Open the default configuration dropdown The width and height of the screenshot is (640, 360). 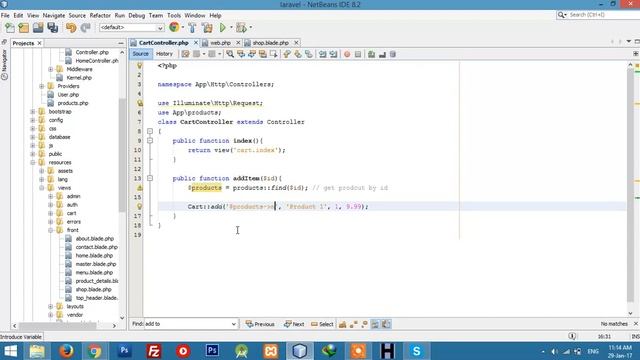coord(131,27)
